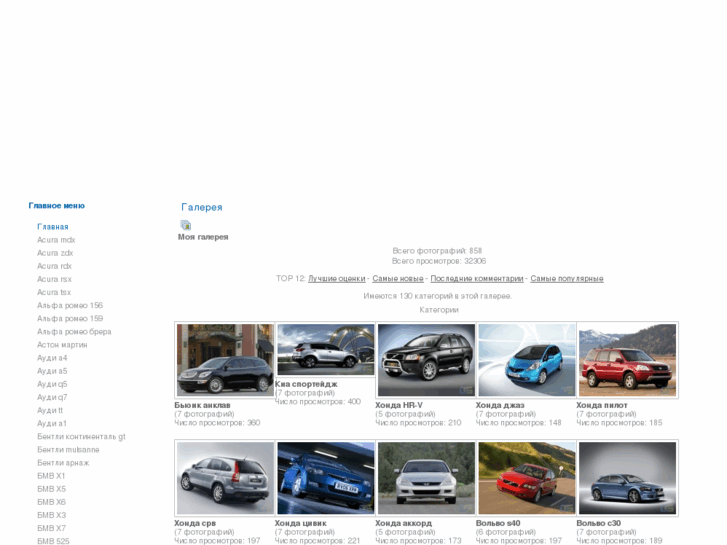Screen dimensions: 727x545
Task: Click Хонда HR-V category title
Action: coord(399,405)
